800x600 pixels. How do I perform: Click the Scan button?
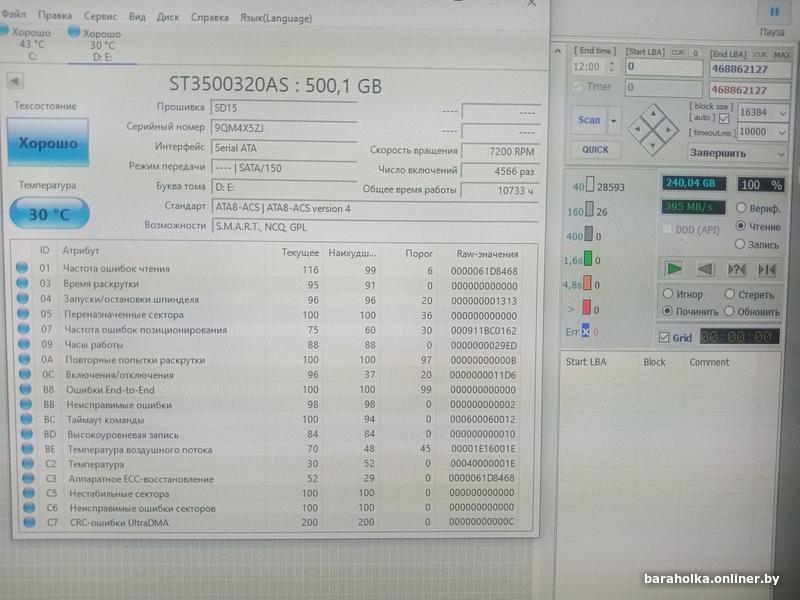click(x=589, y=120)
